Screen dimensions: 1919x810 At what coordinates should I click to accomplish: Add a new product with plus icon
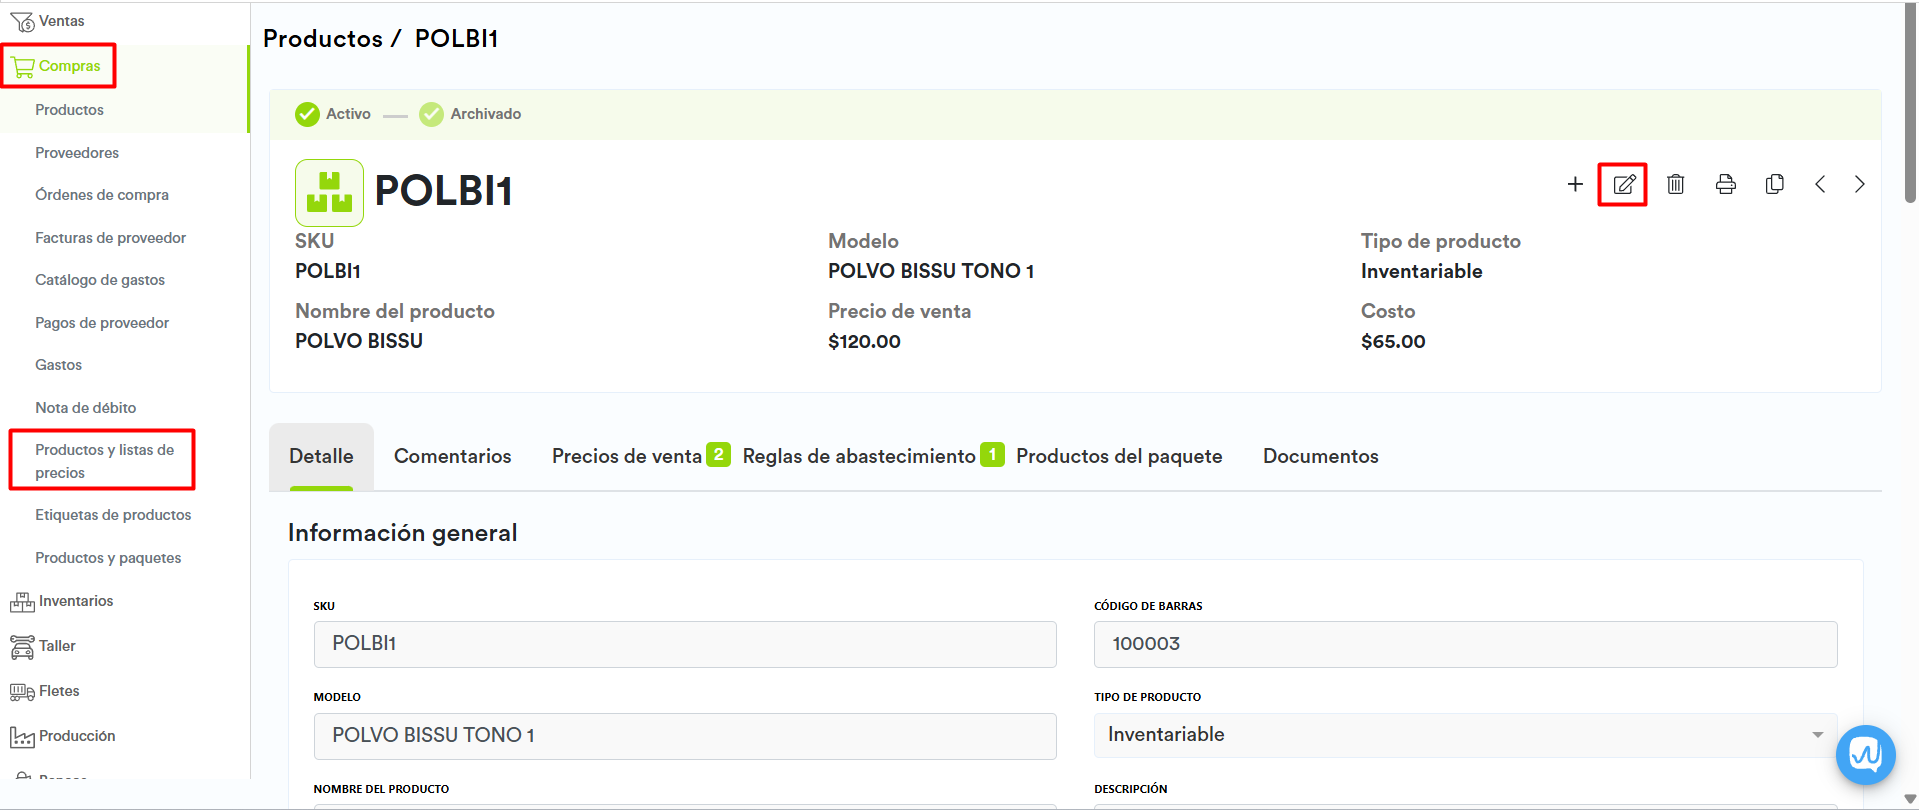pyautogui.click(x=1575, y=184)
